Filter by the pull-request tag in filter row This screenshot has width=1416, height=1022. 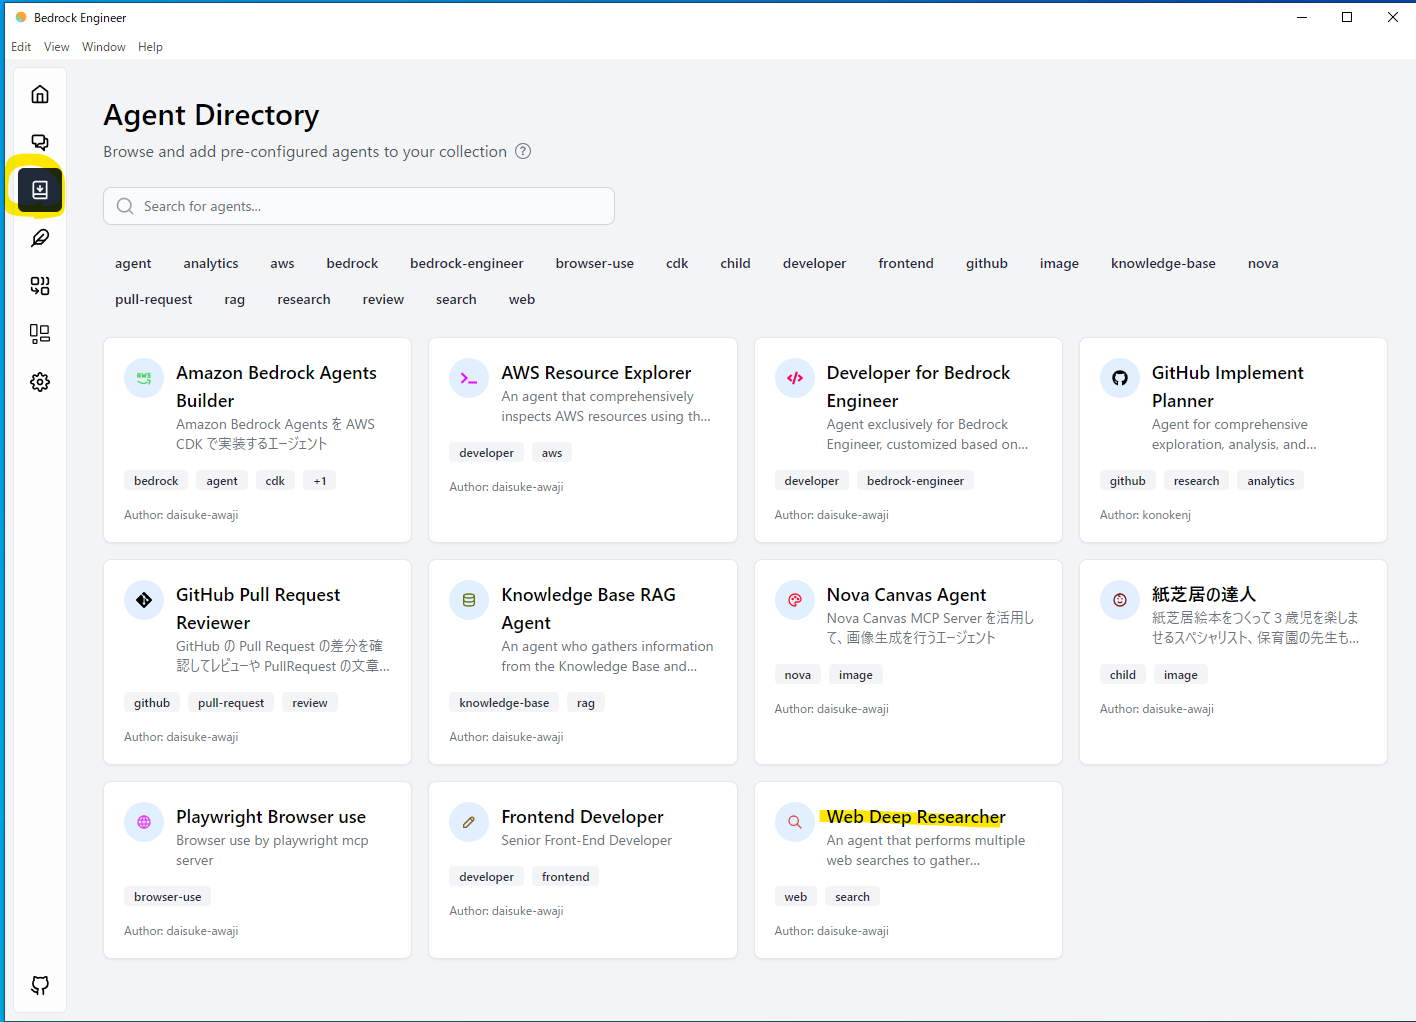pyautogui.click(x=154, y=300)
